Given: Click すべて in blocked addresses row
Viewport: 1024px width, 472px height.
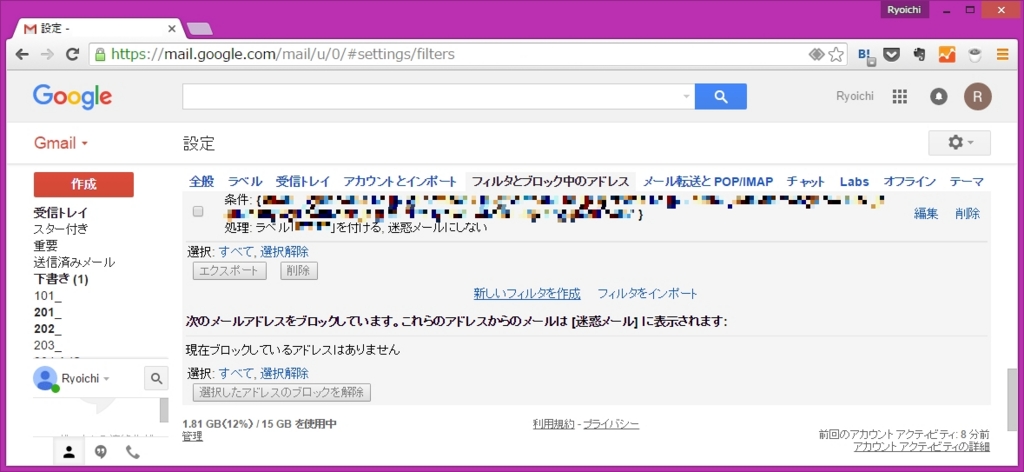Looking at the screenshot, I should 236,374.
